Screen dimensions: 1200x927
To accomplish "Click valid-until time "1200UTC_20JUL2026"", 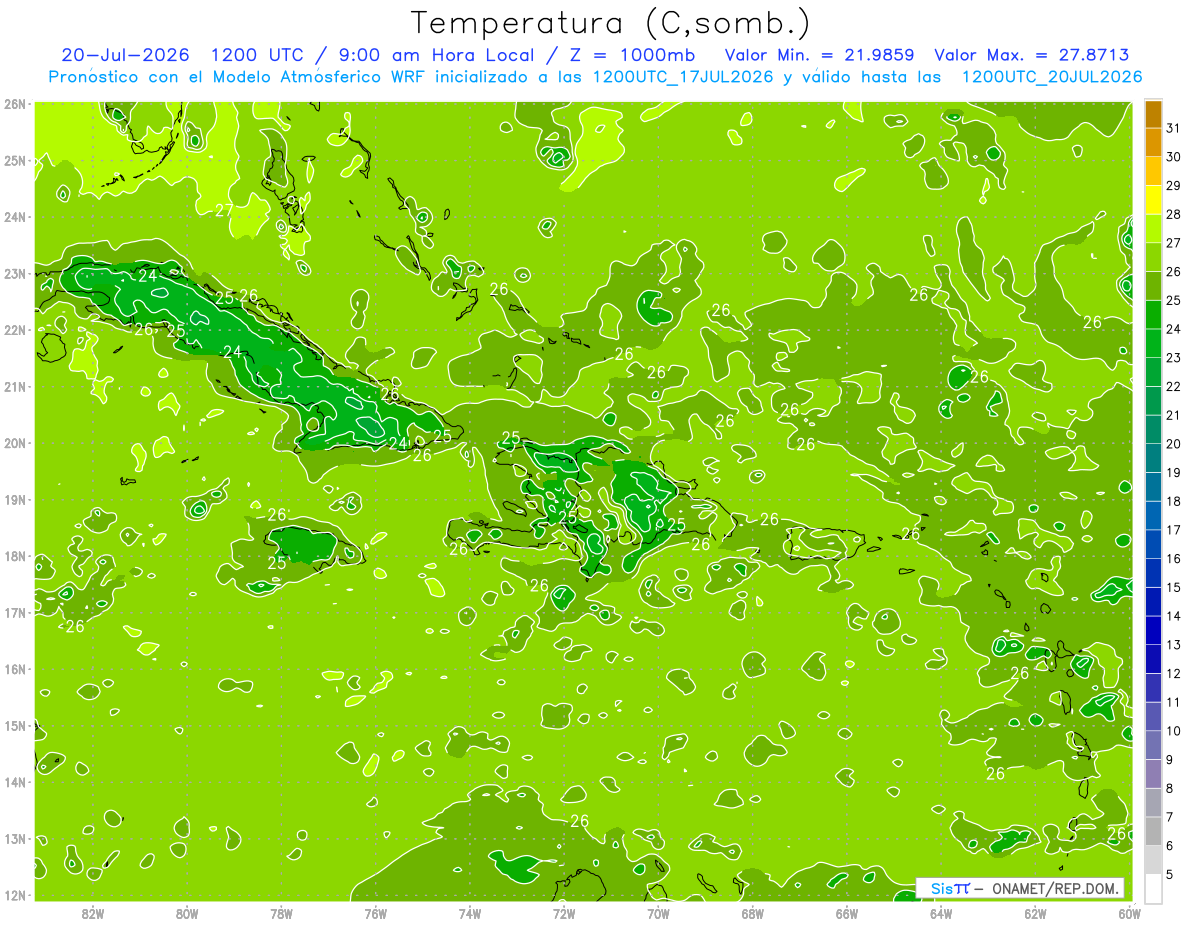I will (1051, 76).
